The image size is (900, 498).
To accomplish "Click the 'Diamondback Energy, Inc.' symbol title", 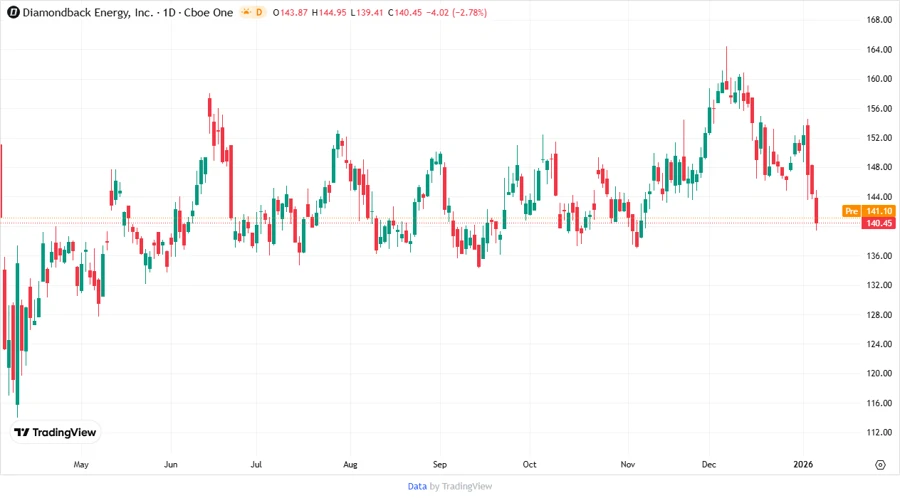I will tap(88, 13).
